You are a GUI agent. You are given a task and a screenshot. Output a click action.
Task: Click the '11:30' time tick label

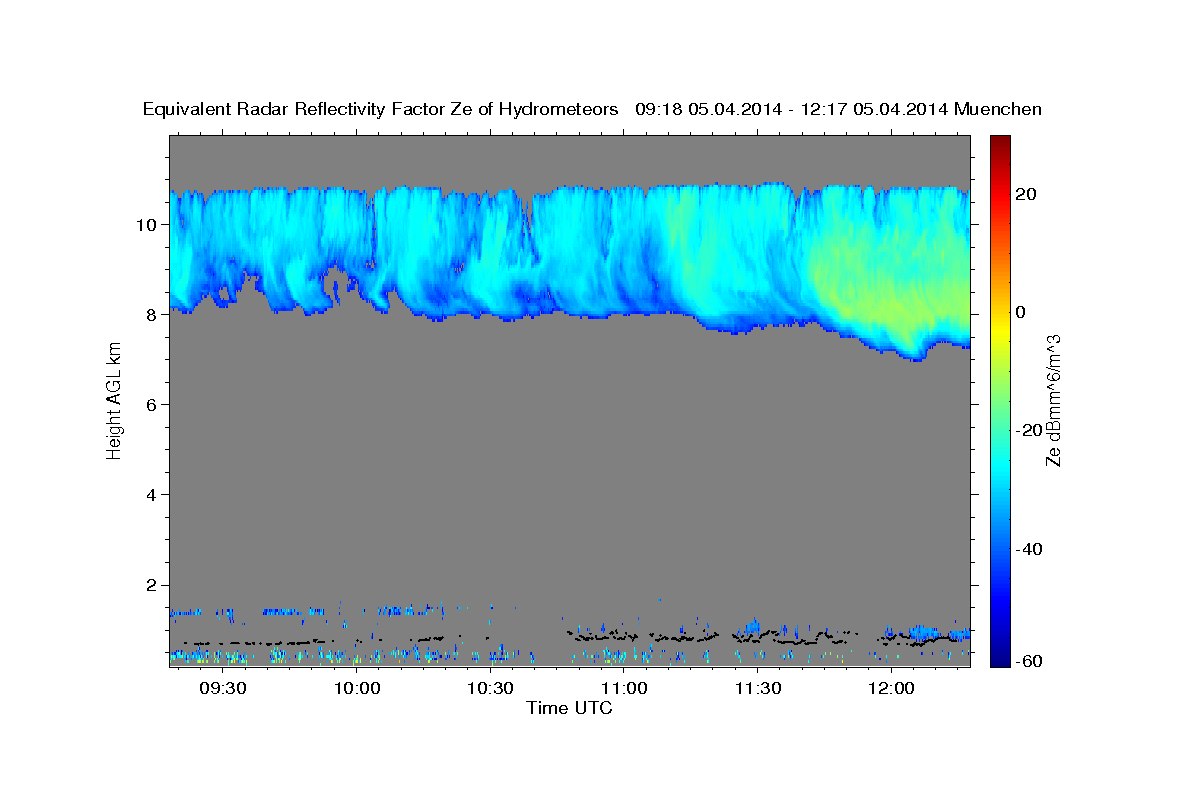click(x=757, y=689)
